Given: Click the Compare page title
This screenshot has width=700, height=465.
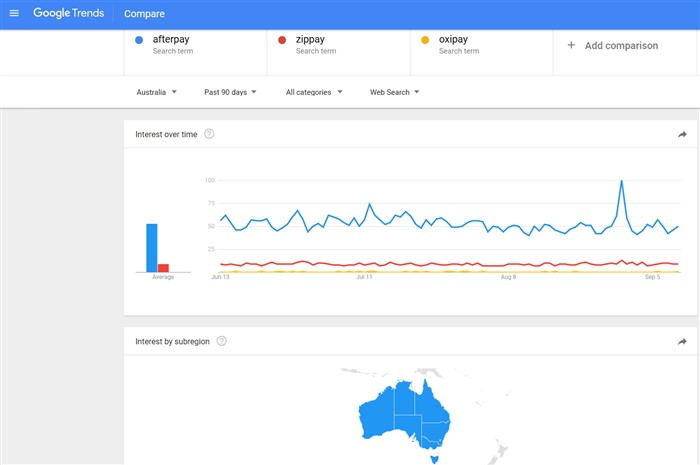Looking at the screenshot, I should pos(144,14).
